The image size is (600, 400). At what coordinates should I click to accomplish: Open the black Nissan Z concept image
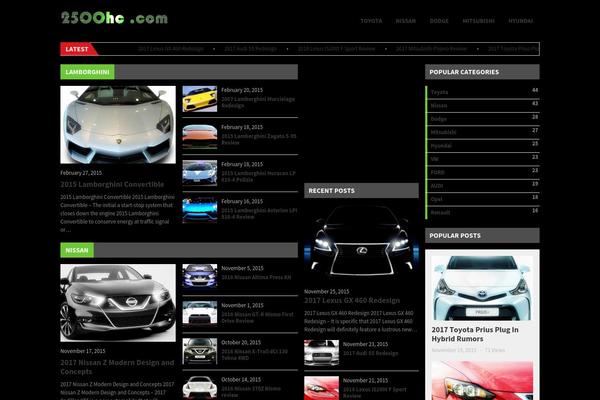click(x=118, y=303)
